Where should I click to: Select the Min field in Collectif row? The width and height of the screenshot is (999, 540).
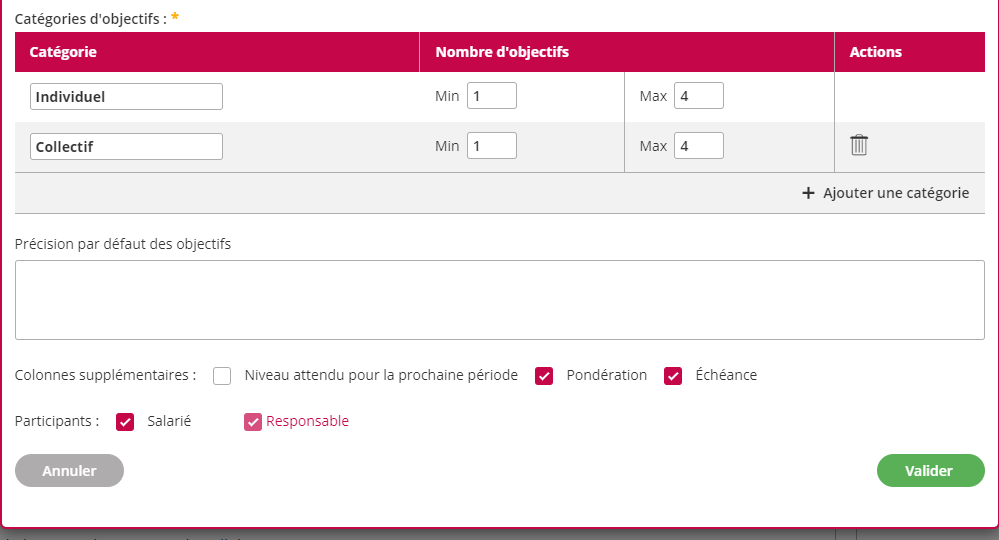coord(491,146)
